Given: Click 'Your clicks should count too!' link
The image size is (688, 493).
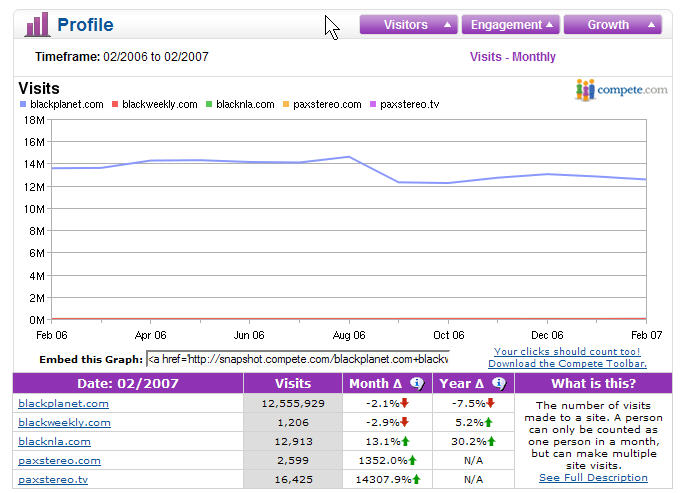Looking at the screenshot, I should [567, 351].
